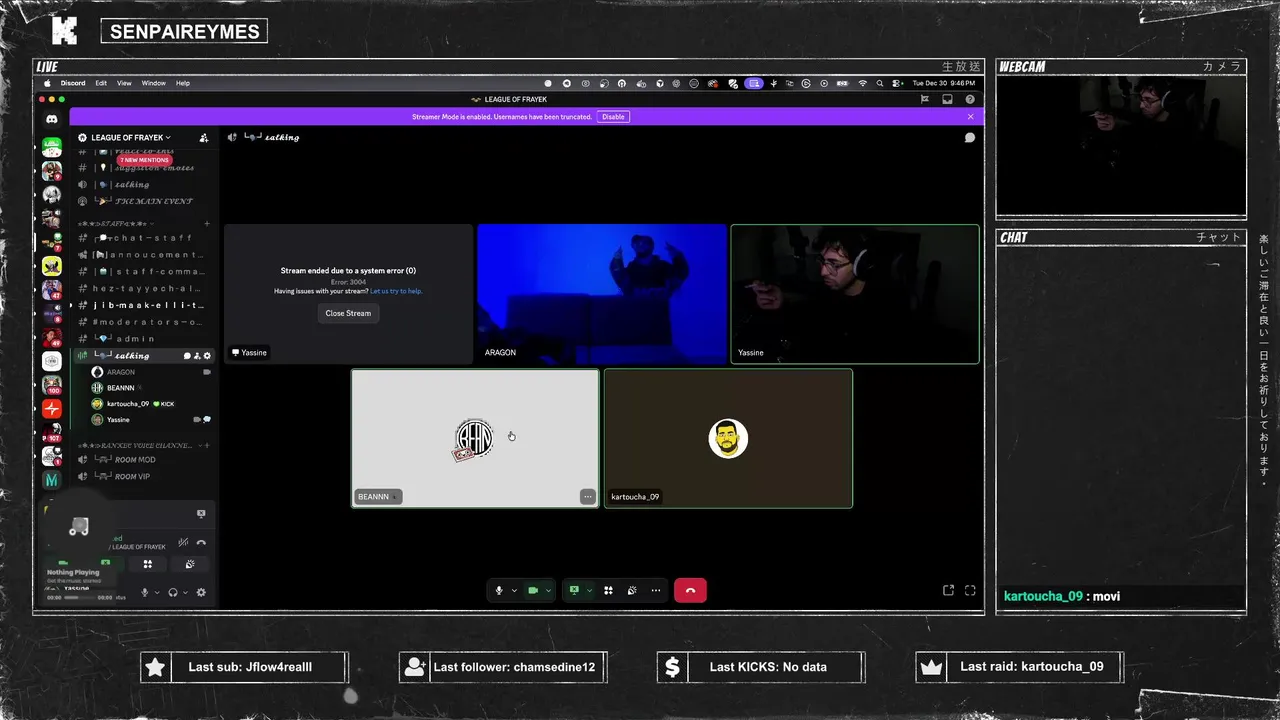Open soundboard in call control bar

tap(632, 590)
